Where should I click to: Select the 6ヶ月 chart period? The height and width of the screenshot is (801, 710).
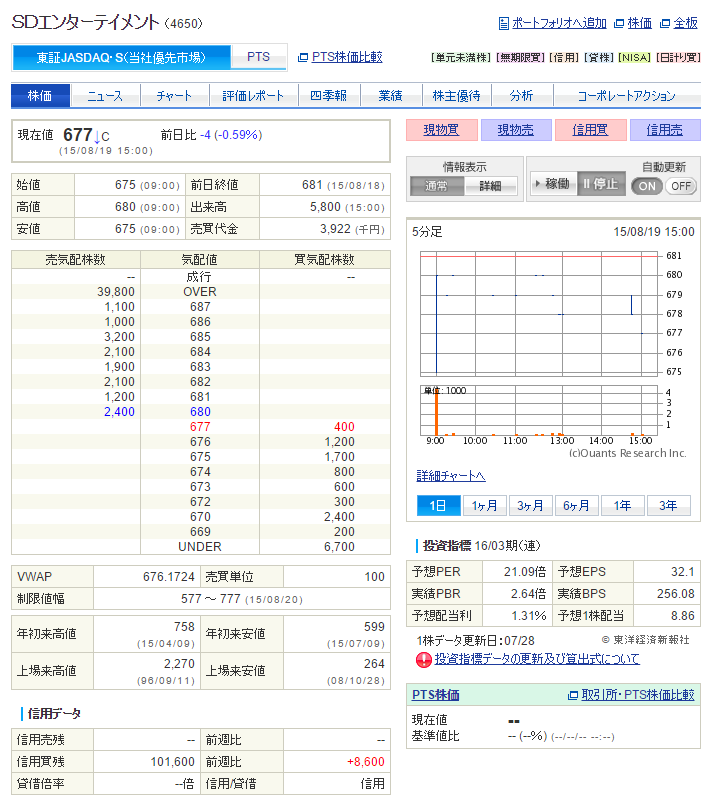click(576, 506)
